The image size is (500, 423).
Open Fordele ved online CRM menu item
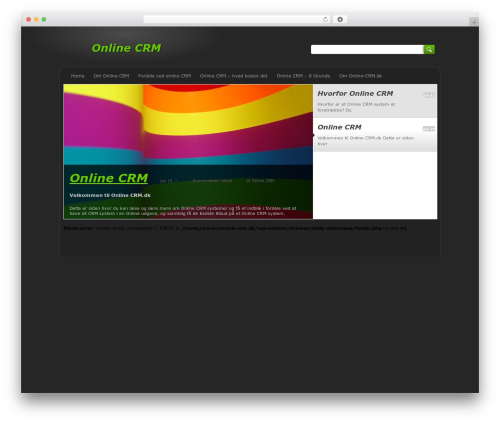point(164,76)
